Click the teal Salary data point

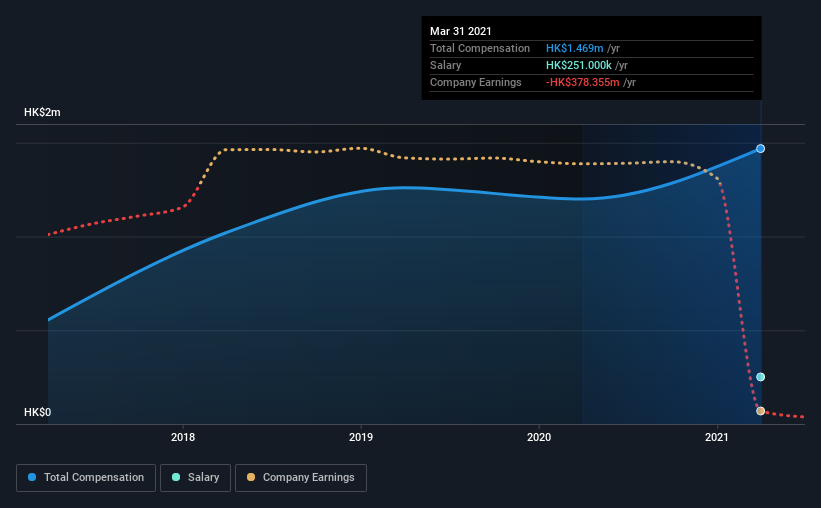click(x=760, y=377)
